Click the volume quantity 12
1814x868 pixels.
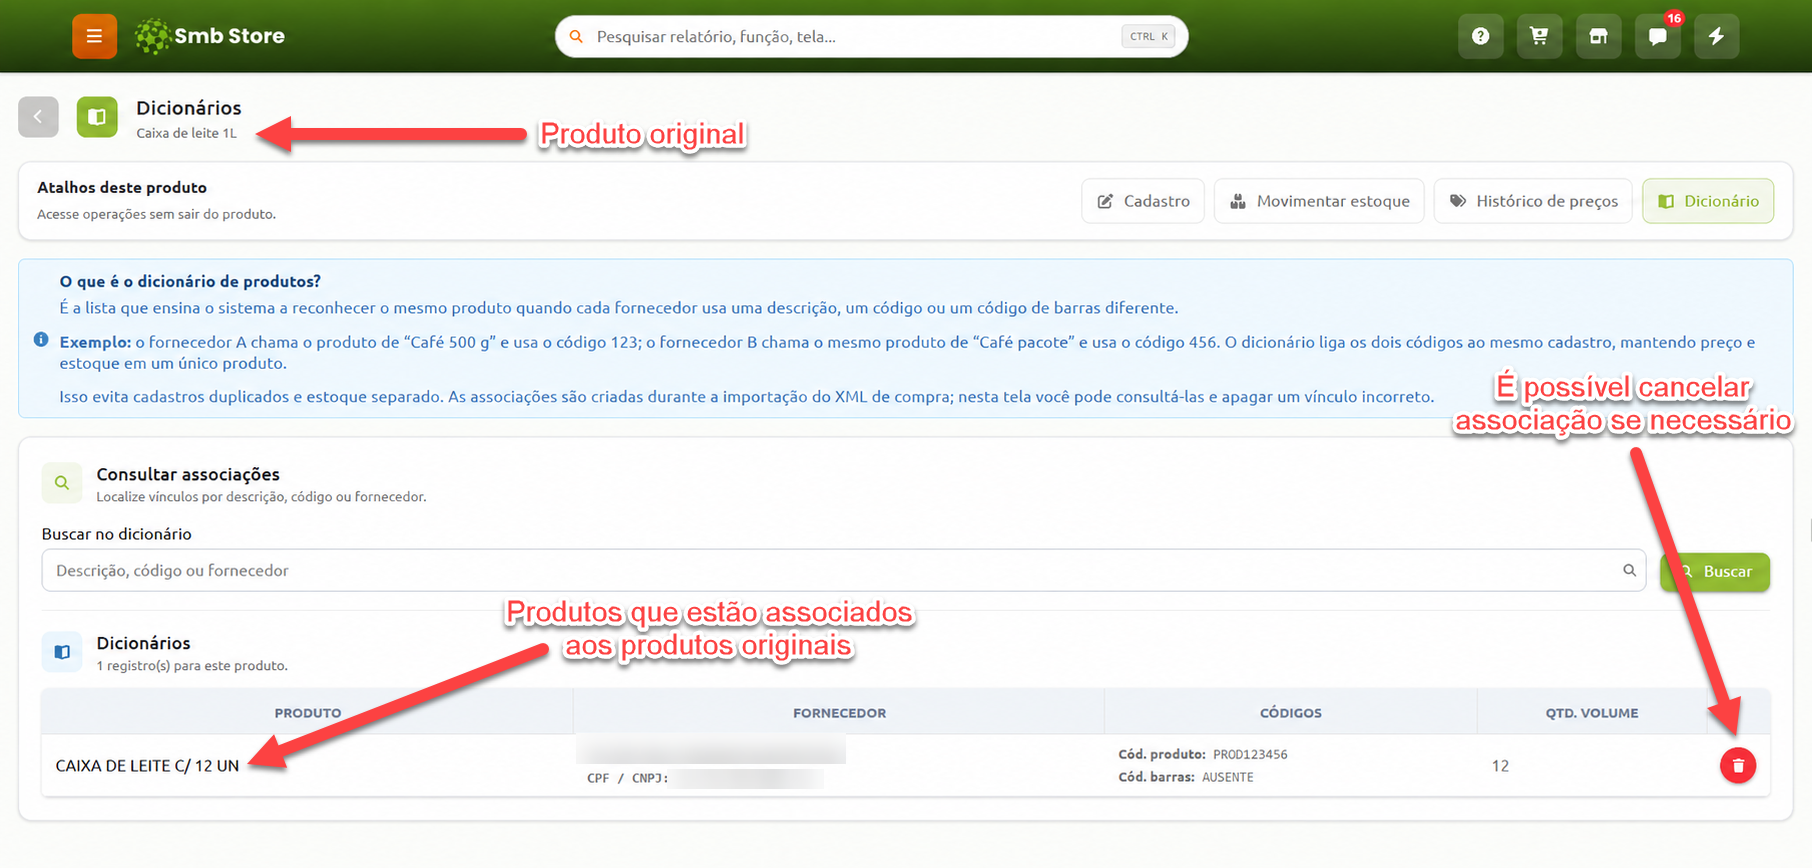coord(1500,766)
